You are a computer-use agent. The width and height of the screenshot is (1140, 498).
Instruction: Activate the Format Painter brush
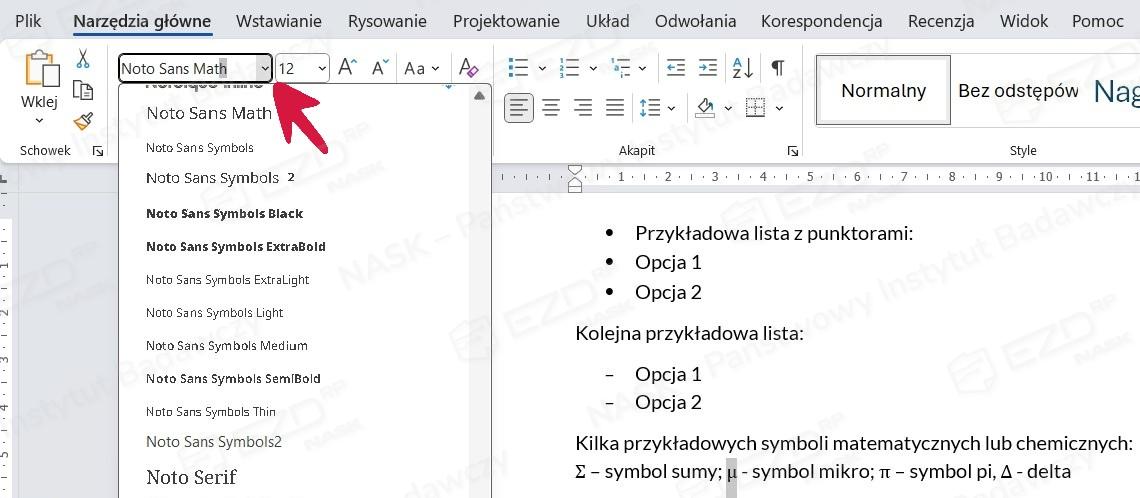[x=83, y=121]
